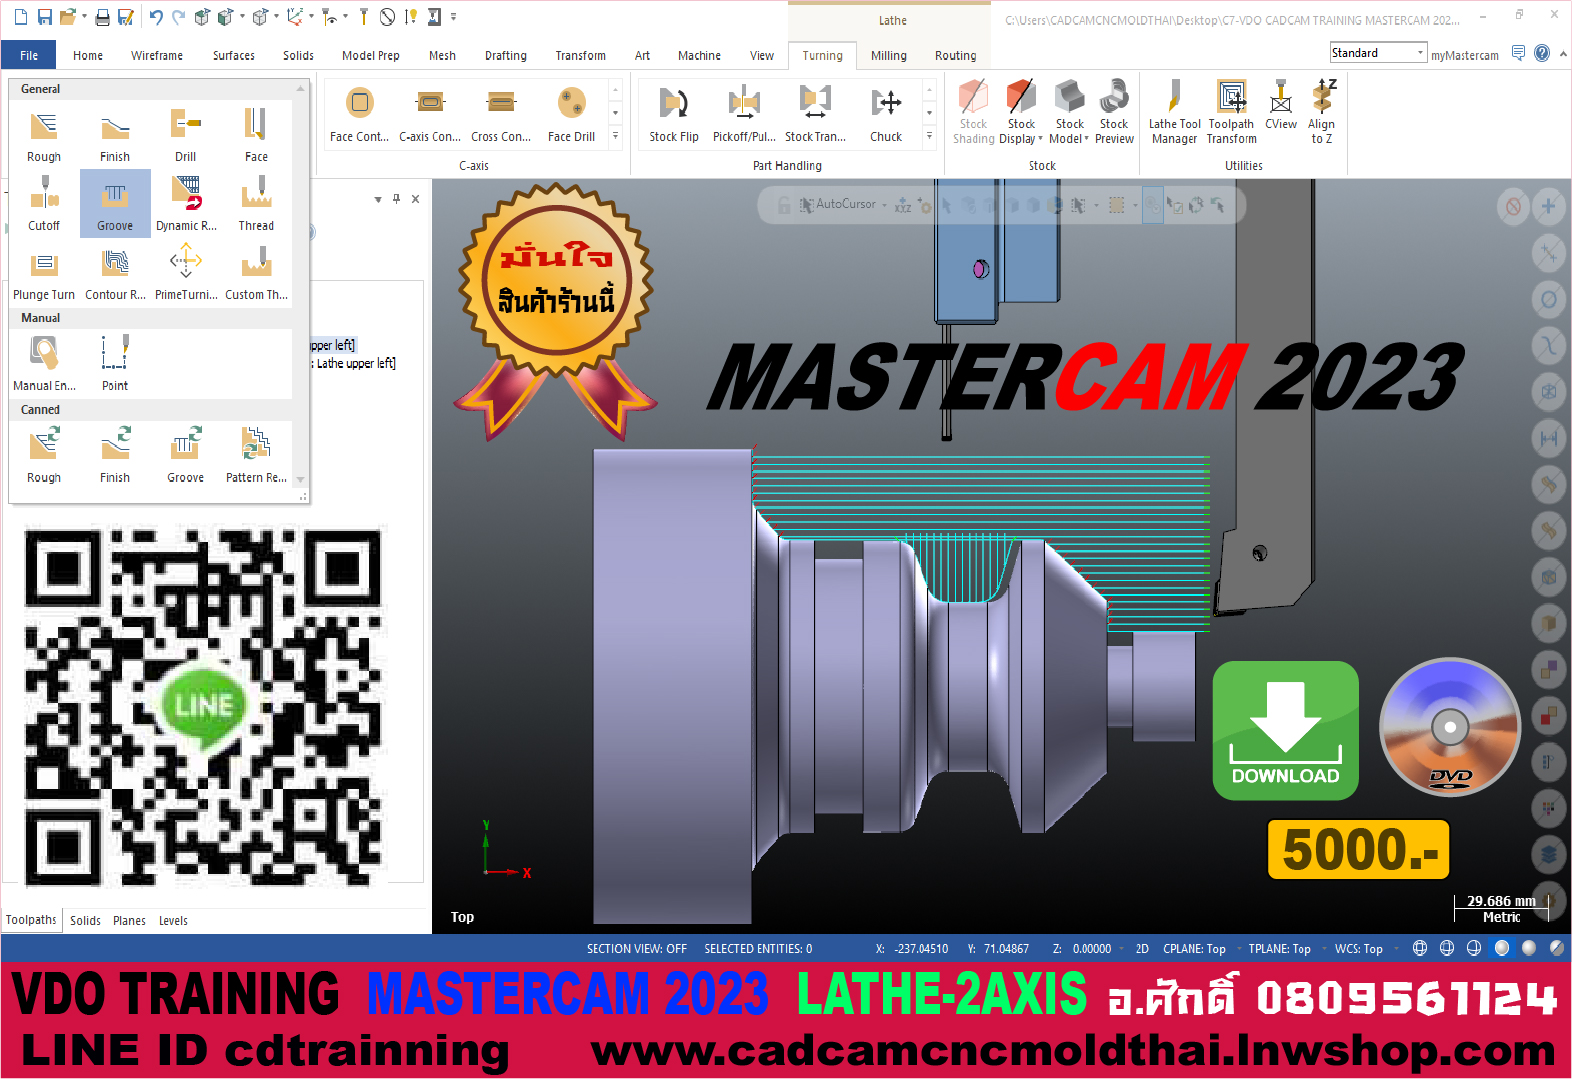Click the Rough toolpath in General section
Image resolution: width=1572 pixels, height=1079 pixels.
click(x=44, y=135)
